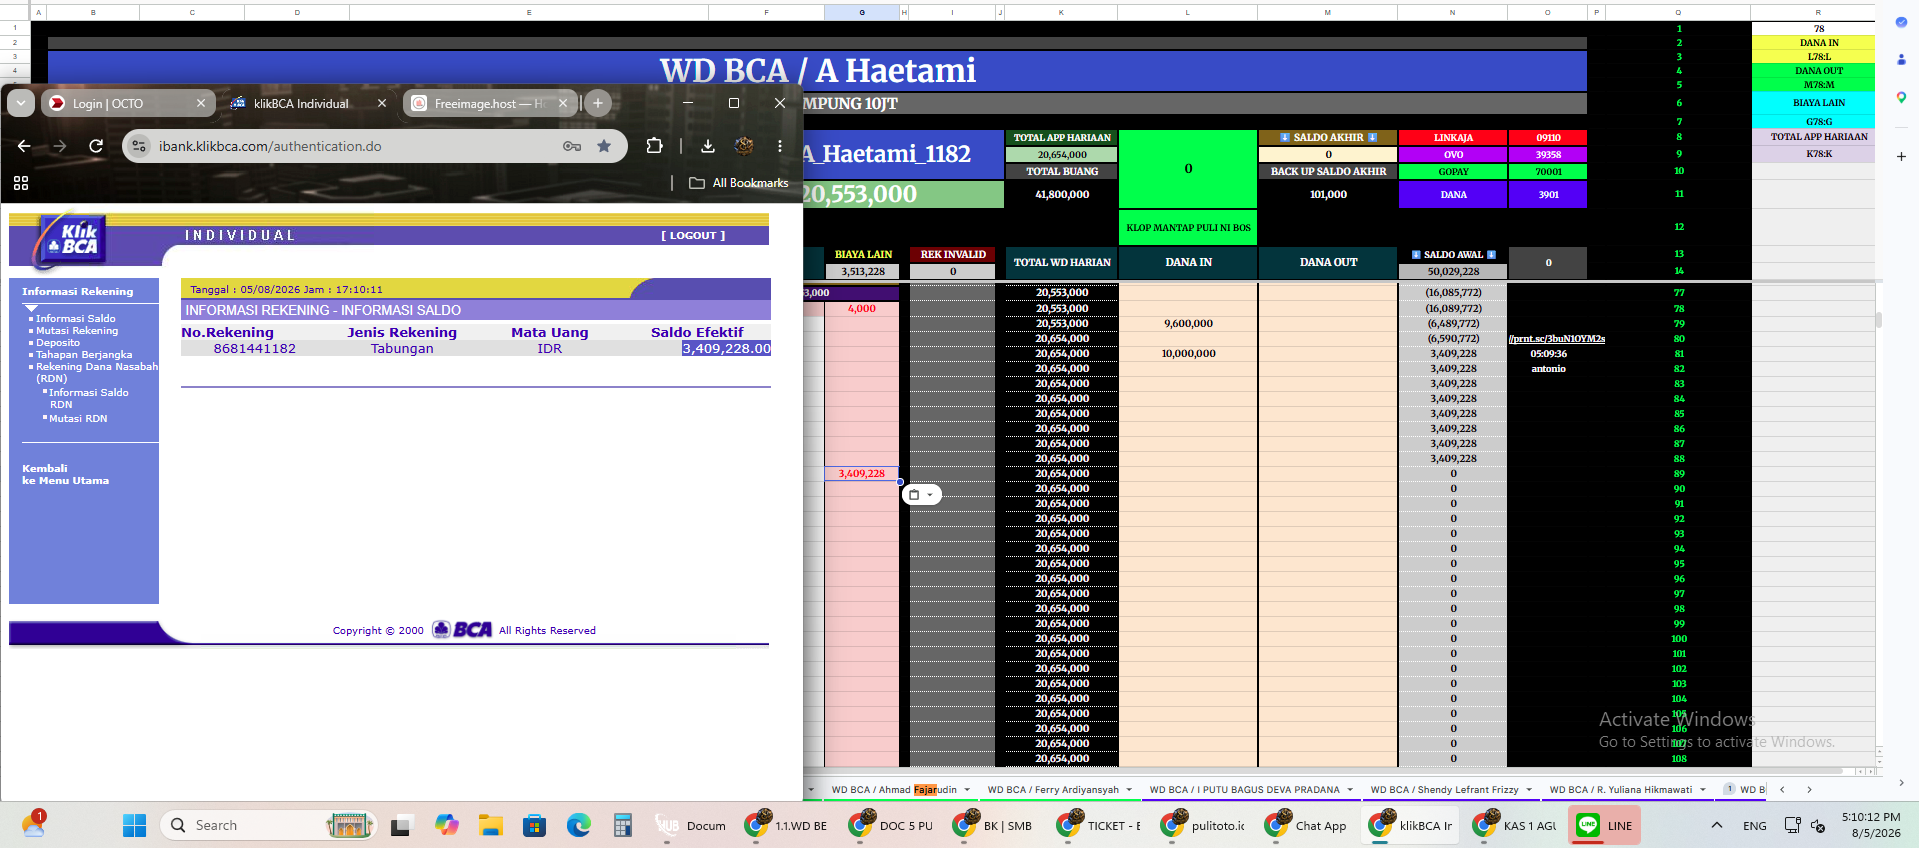This screenshot has height=848, width=1919.
Task: Open the Chrome three-dot menu
Action: click(780, 146)
